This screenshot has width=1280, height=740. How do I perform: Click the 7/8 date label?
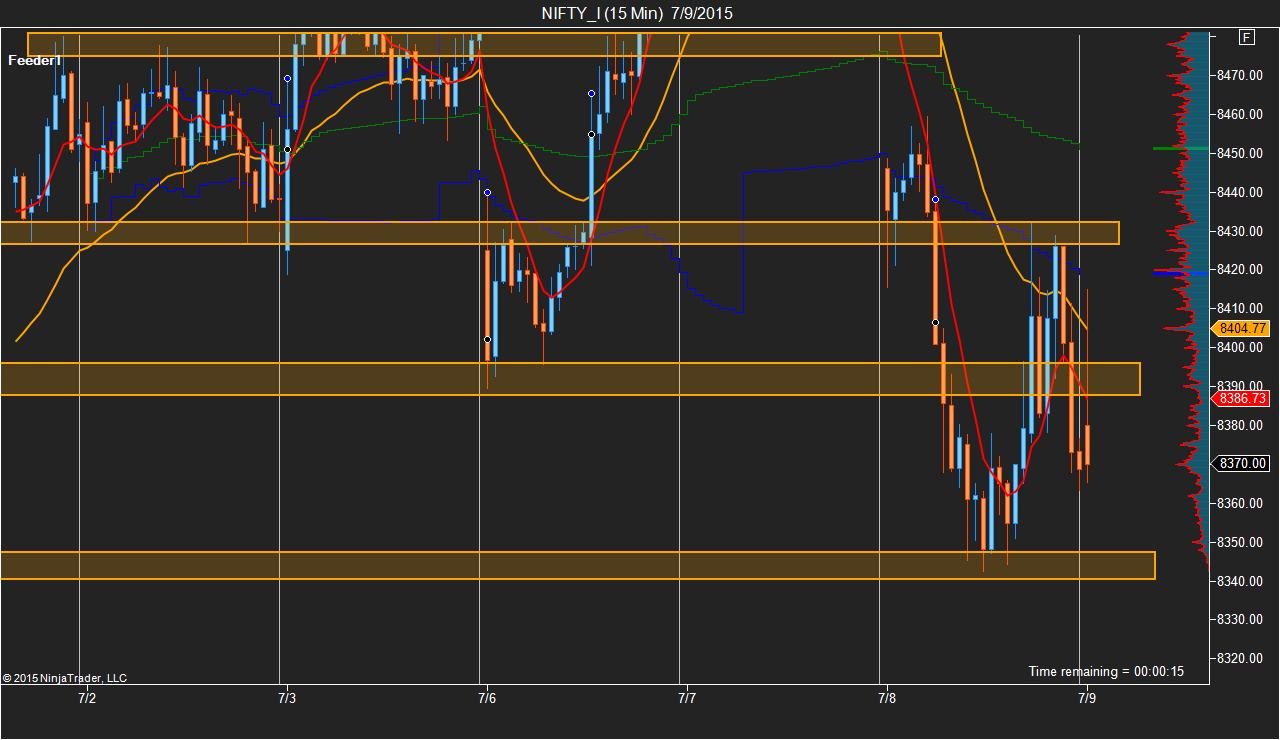[885, 697]
